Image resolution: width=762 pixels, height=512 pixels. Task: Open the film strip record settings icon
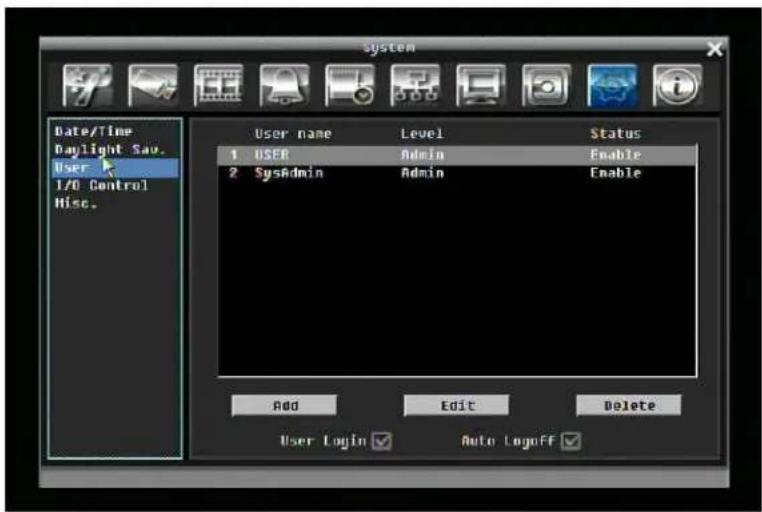219,85
